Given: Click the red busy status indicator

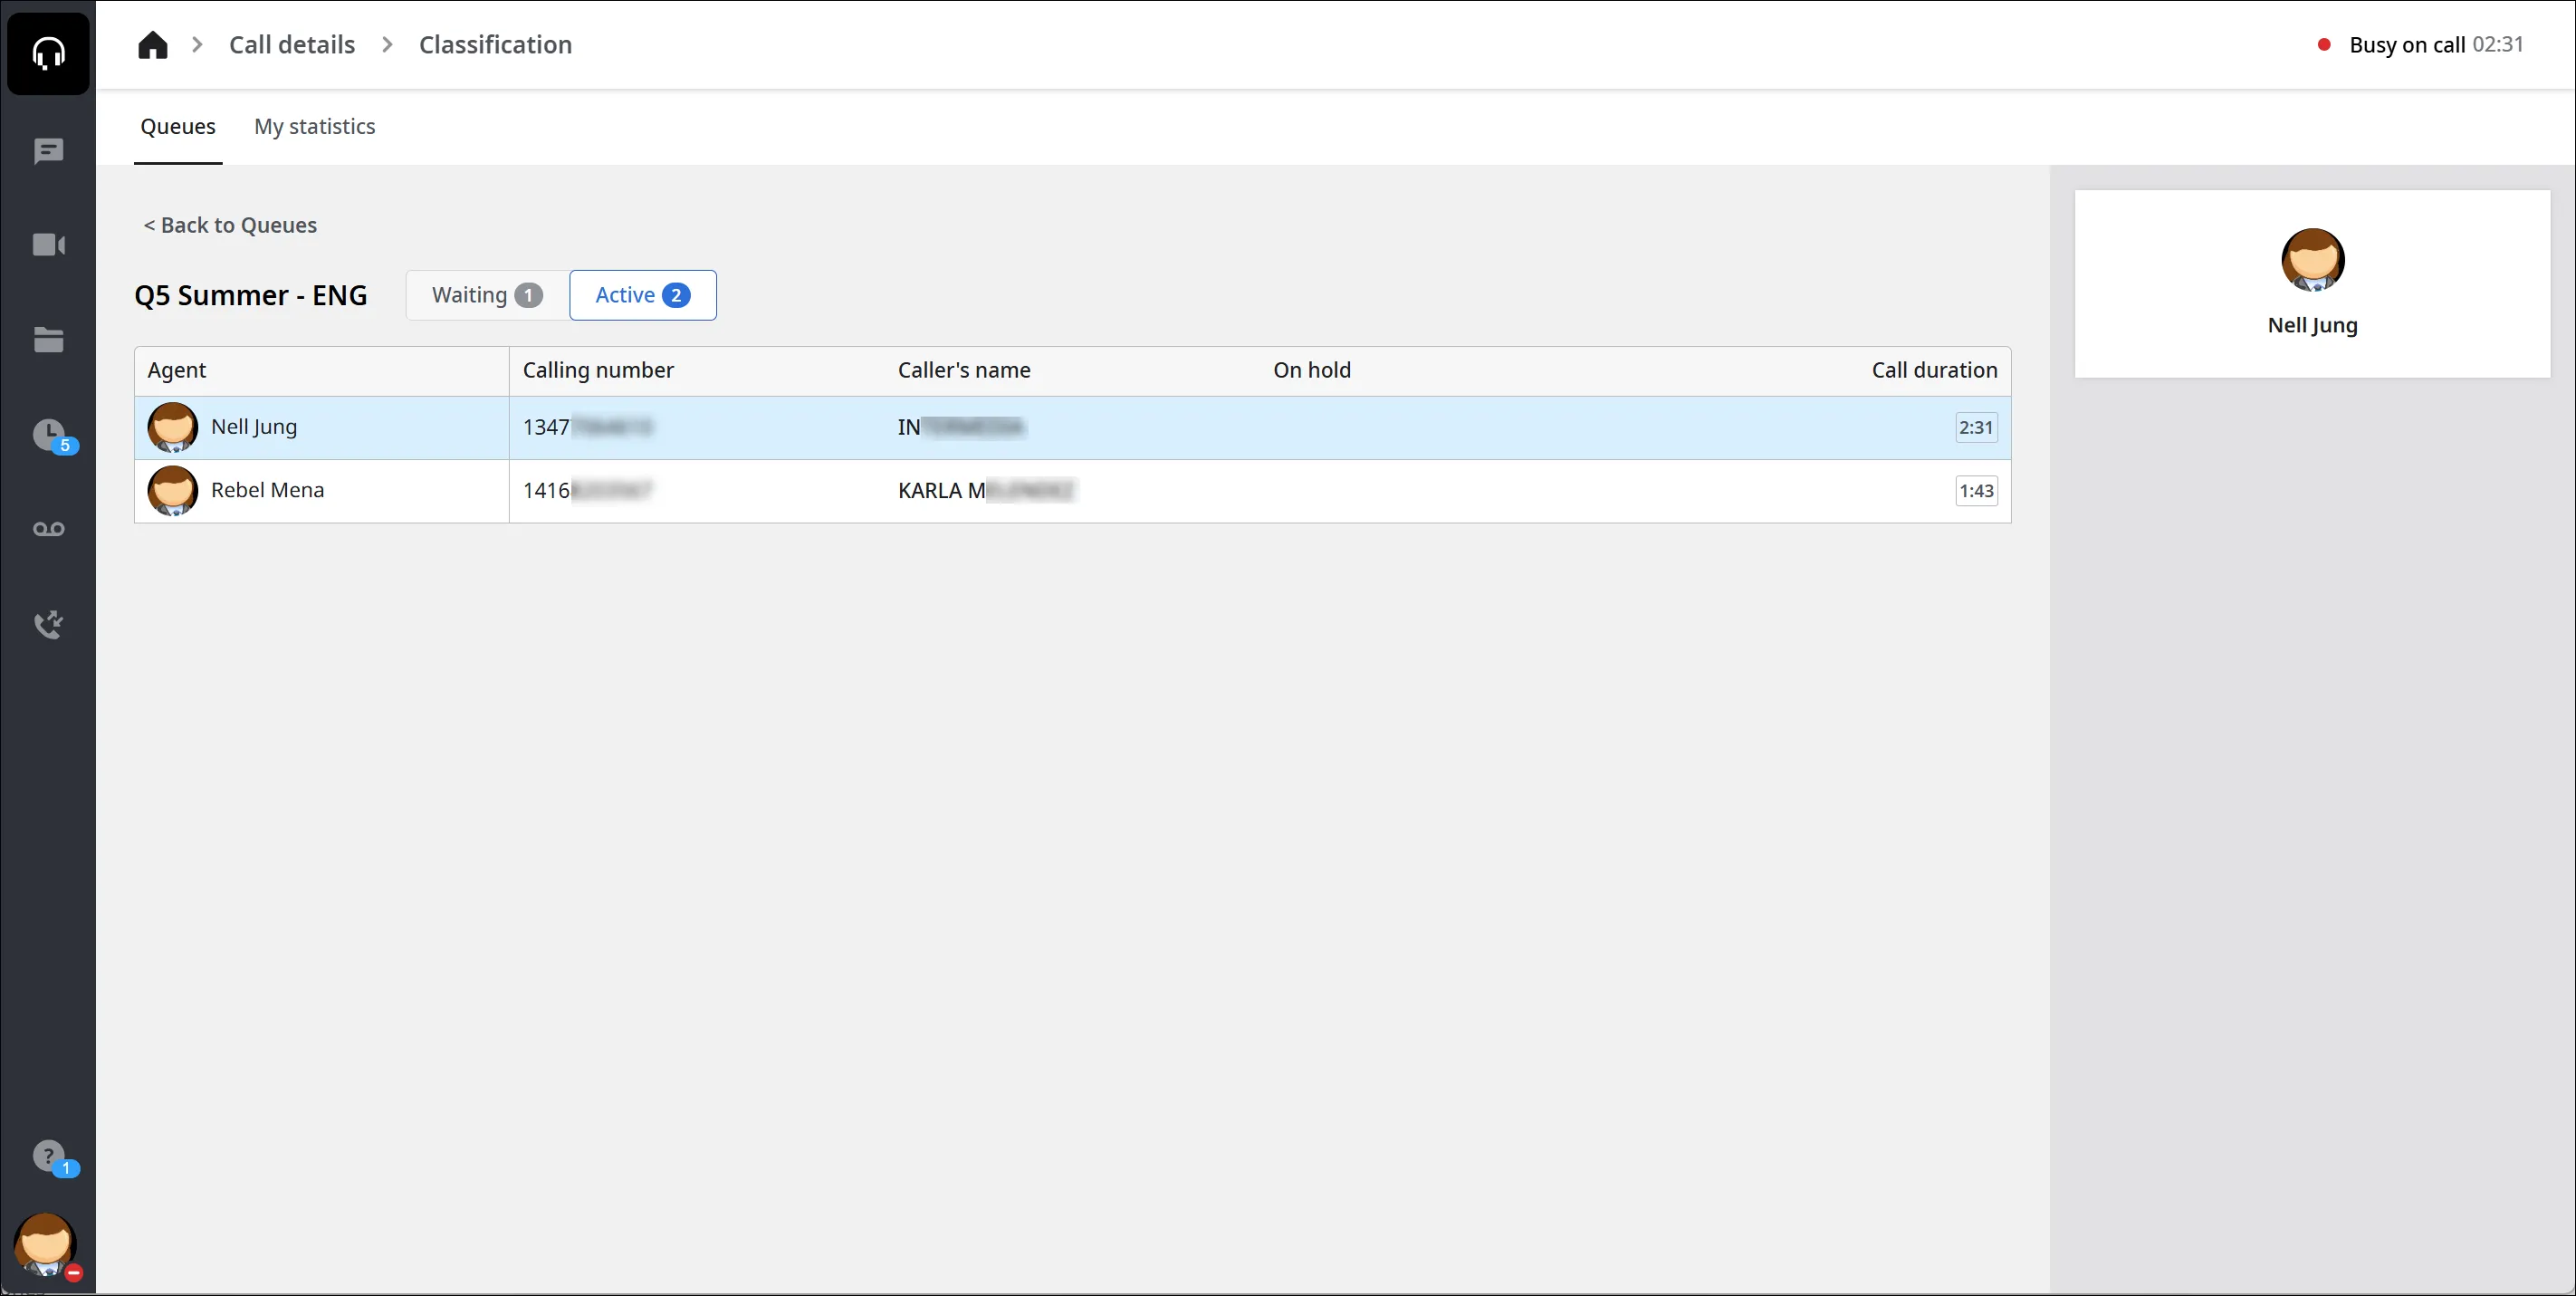Looking at the screenshot, I should click(x=2324, y=45).
